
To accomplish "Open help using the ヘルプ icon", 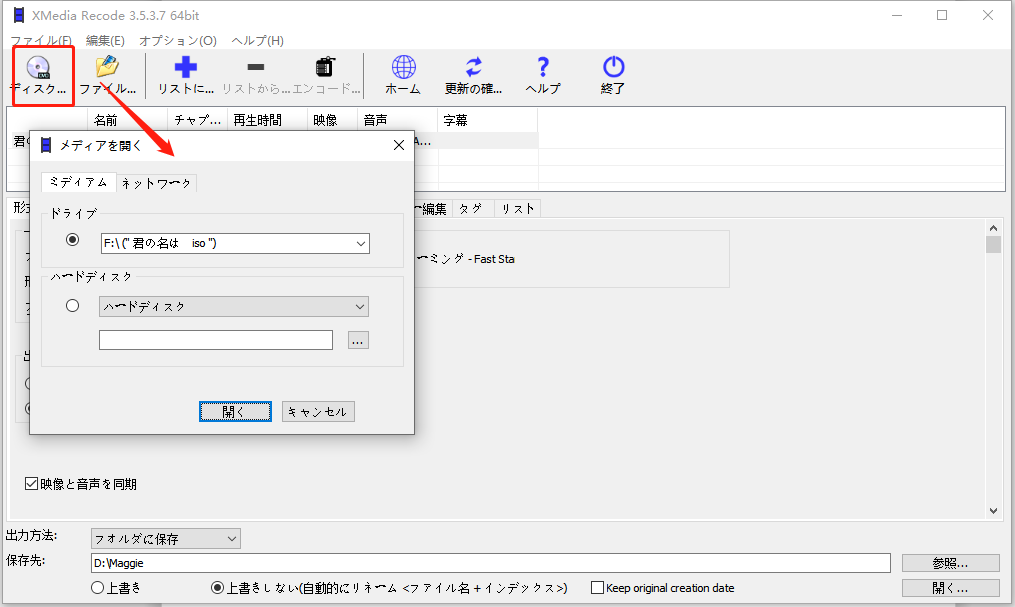I will tap(542, 73).
